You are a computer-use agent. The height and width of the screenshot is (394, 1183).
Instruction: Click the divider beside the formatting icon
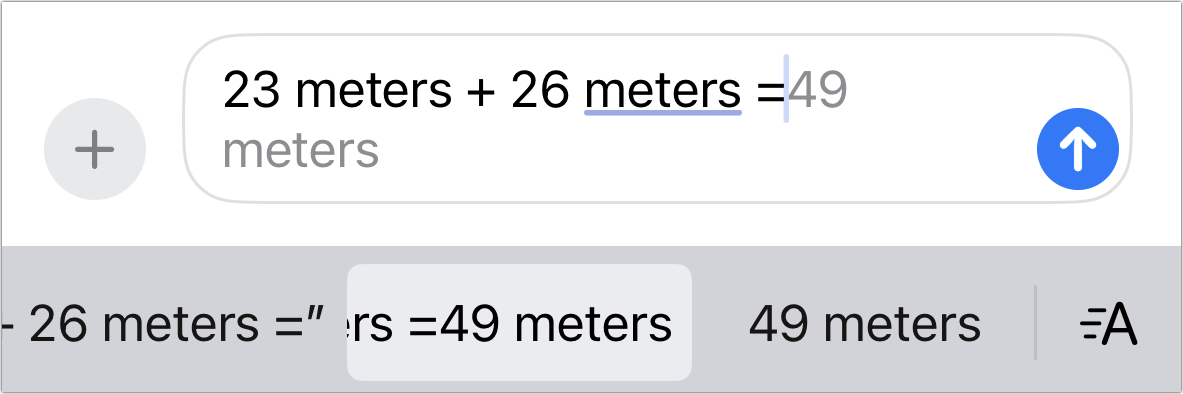(1035, 322)
